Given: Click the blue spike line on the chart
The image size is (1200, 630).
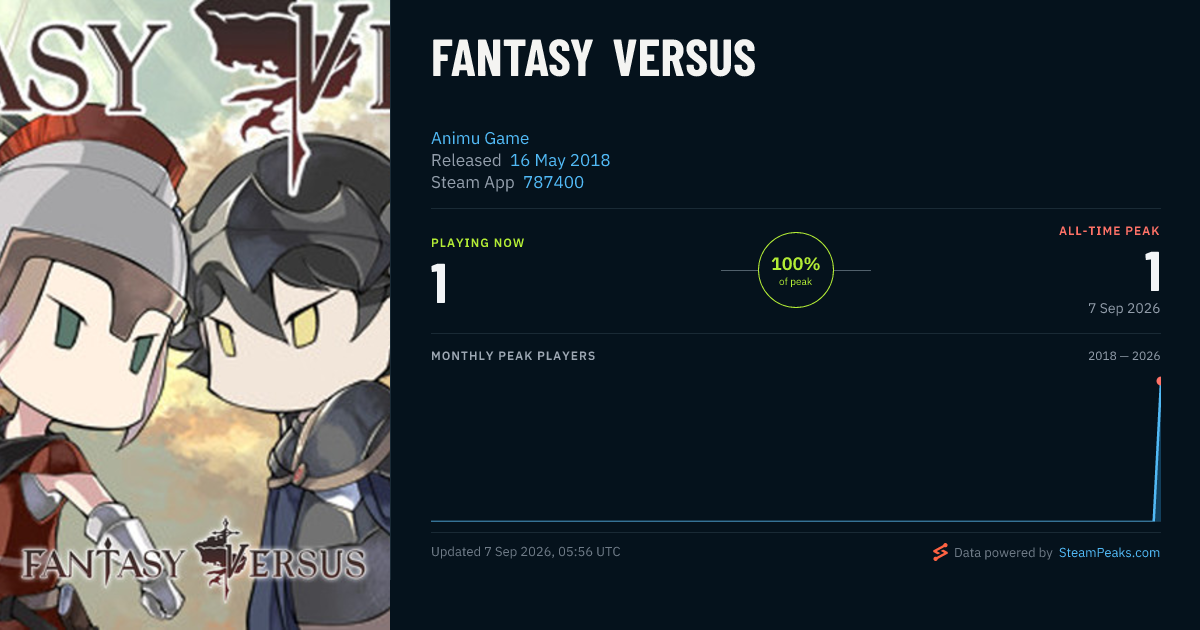Looking at the screenshot, I should (x=1157, y=450).
